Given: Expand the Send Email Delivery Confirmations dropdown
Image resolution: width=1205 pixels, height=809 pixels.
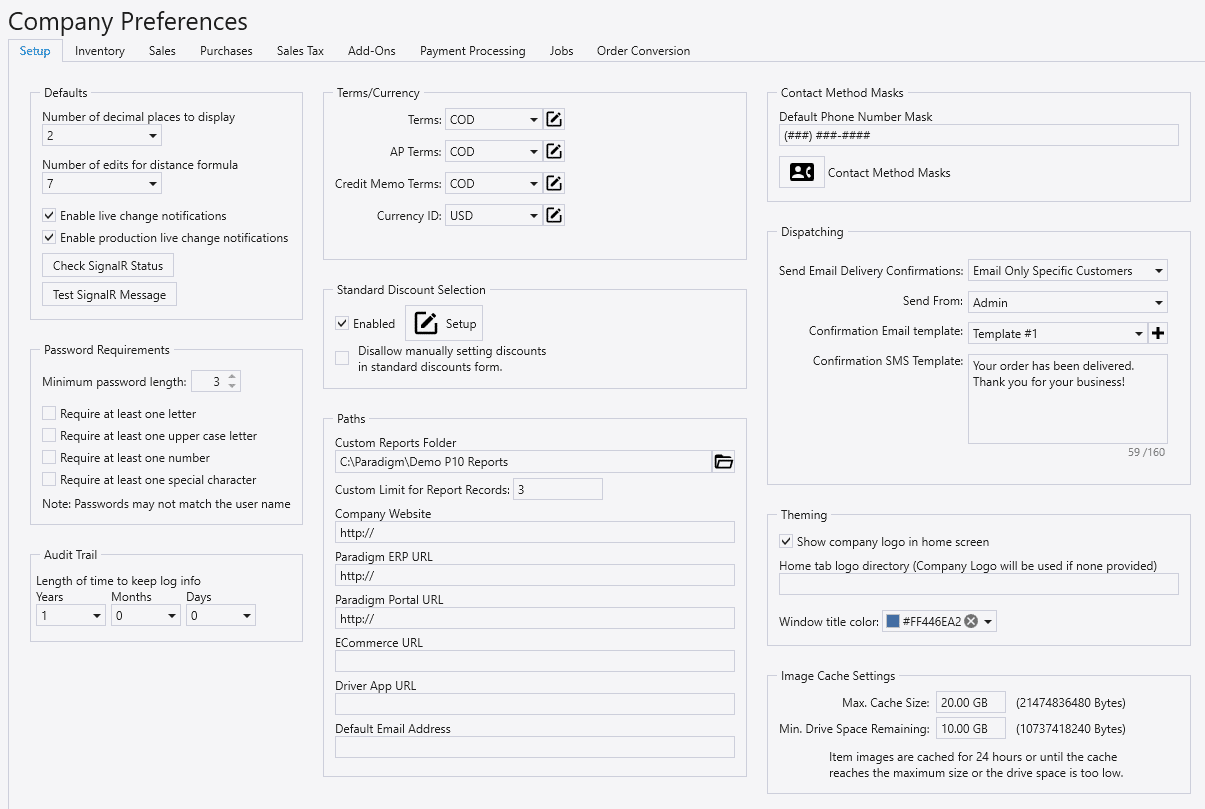Looking at the screenshot, I should pos(1158,271).
